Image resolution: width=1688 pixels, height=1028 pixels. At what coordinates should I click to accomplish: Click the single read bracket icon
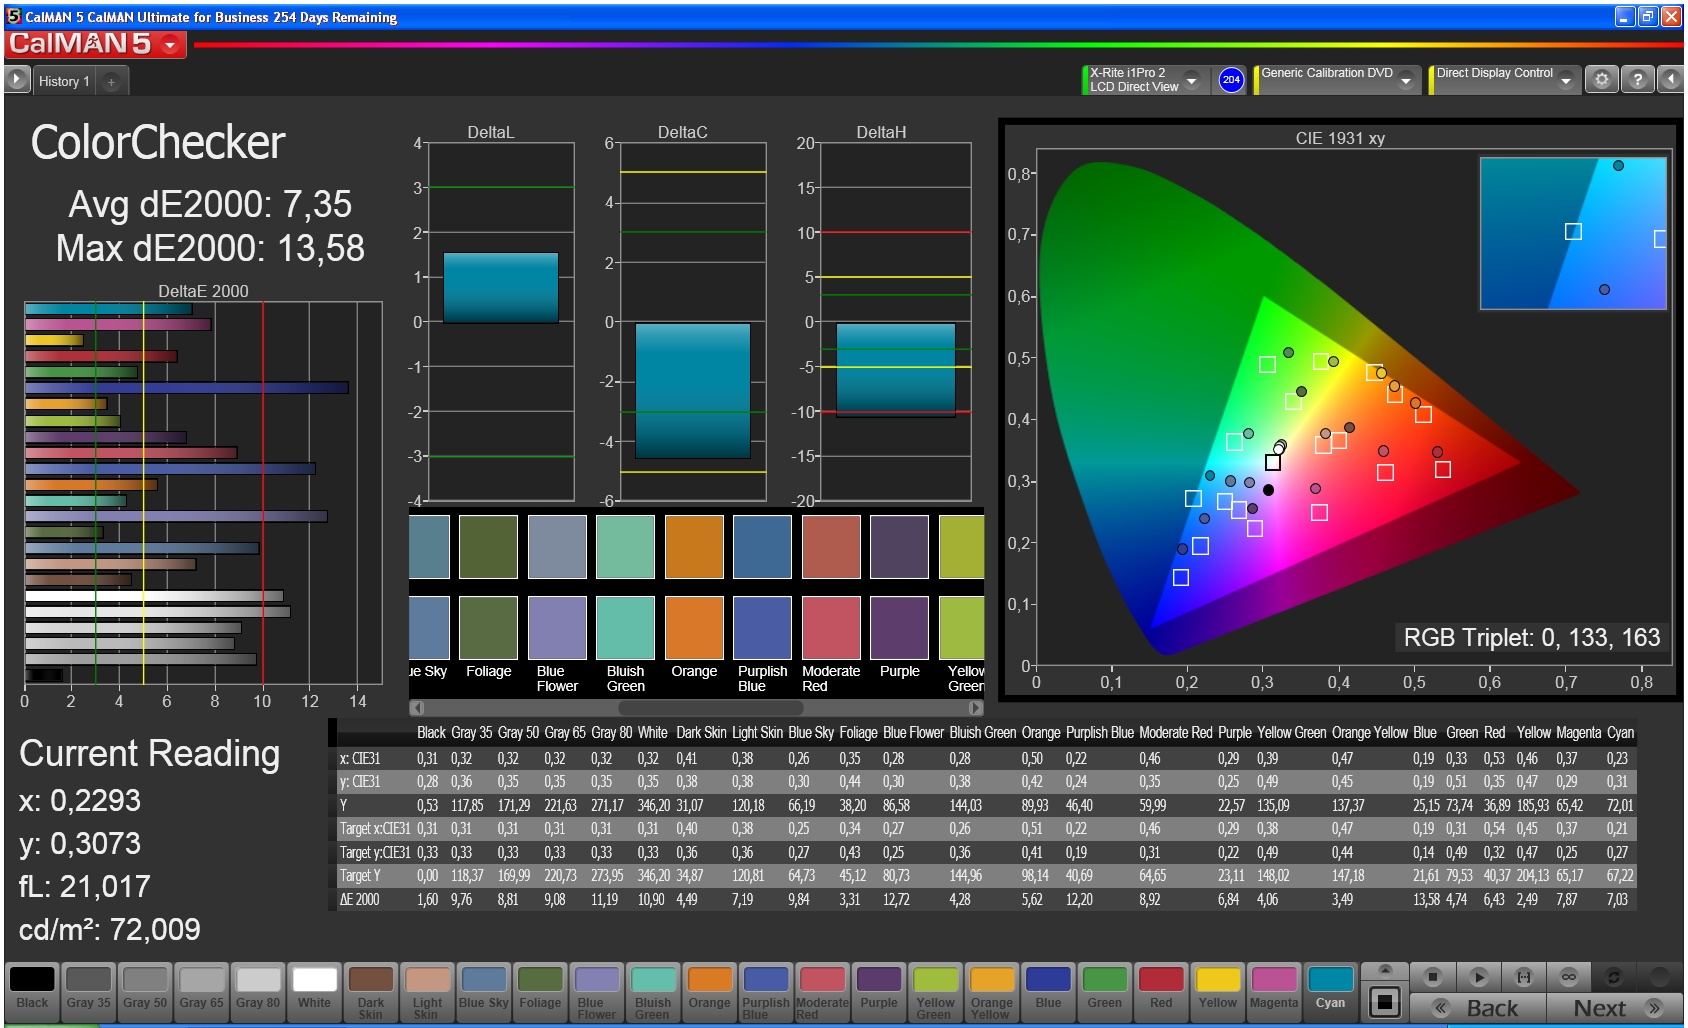1523,976
